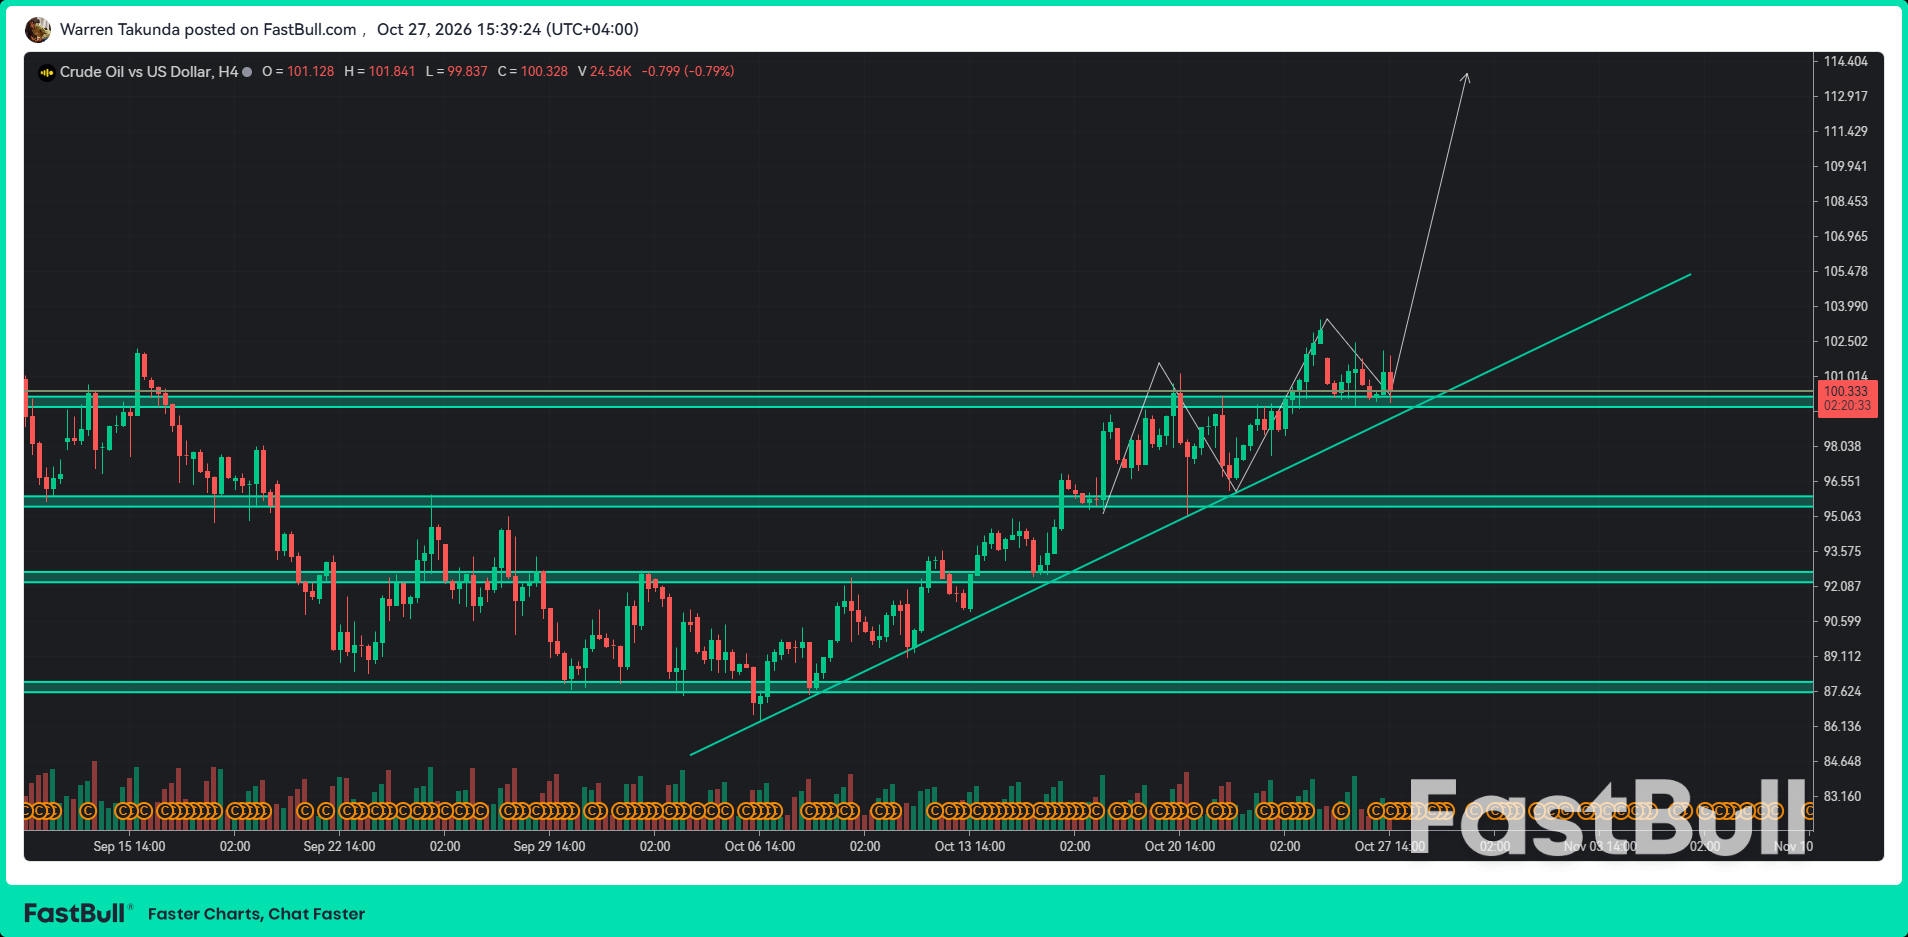Click the close value C = 100.328
1908x937 pixels.
[532, 72]
